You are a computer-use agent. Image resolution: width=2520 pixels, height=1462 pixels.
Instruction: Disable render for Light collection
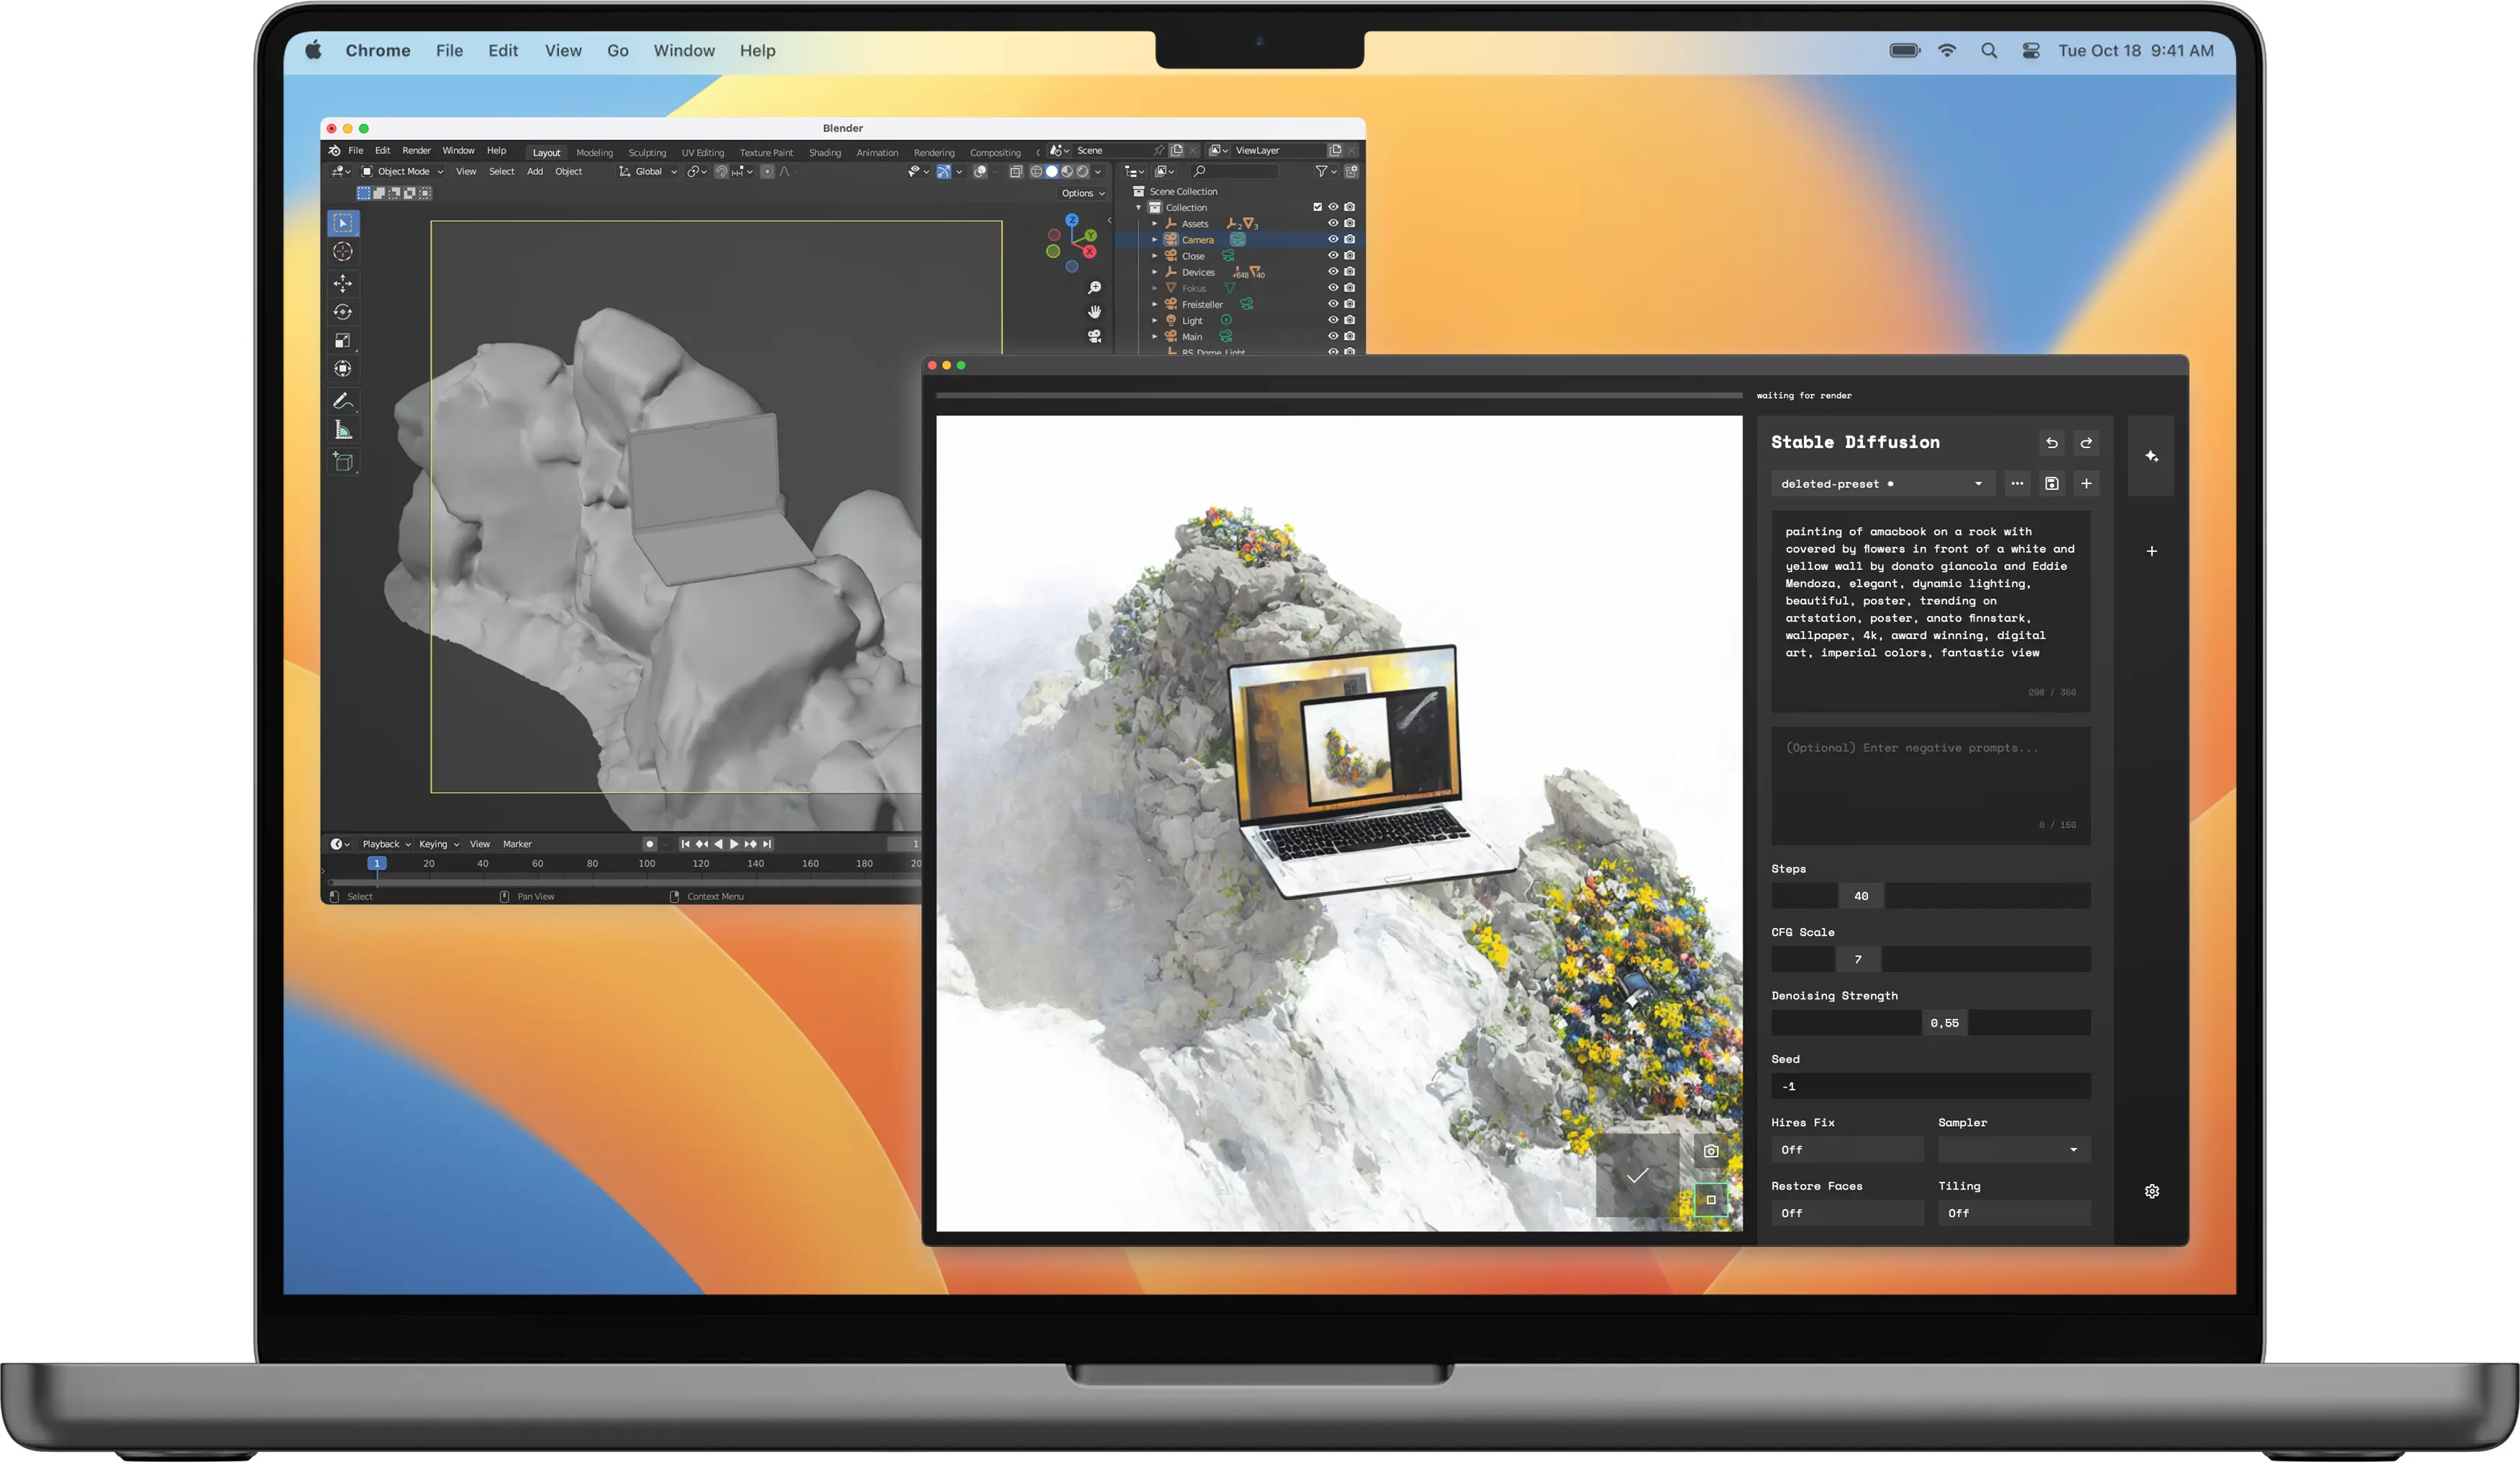(1350, 320)
